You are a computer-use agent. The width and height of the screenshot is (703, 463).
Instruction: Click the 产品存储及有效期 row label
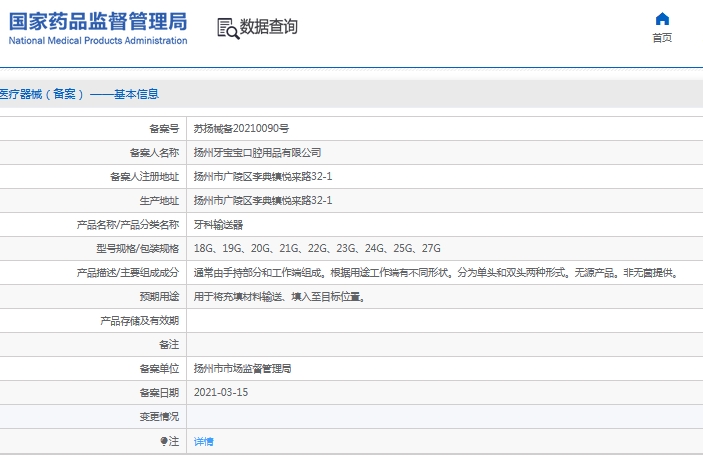[139, 320]
